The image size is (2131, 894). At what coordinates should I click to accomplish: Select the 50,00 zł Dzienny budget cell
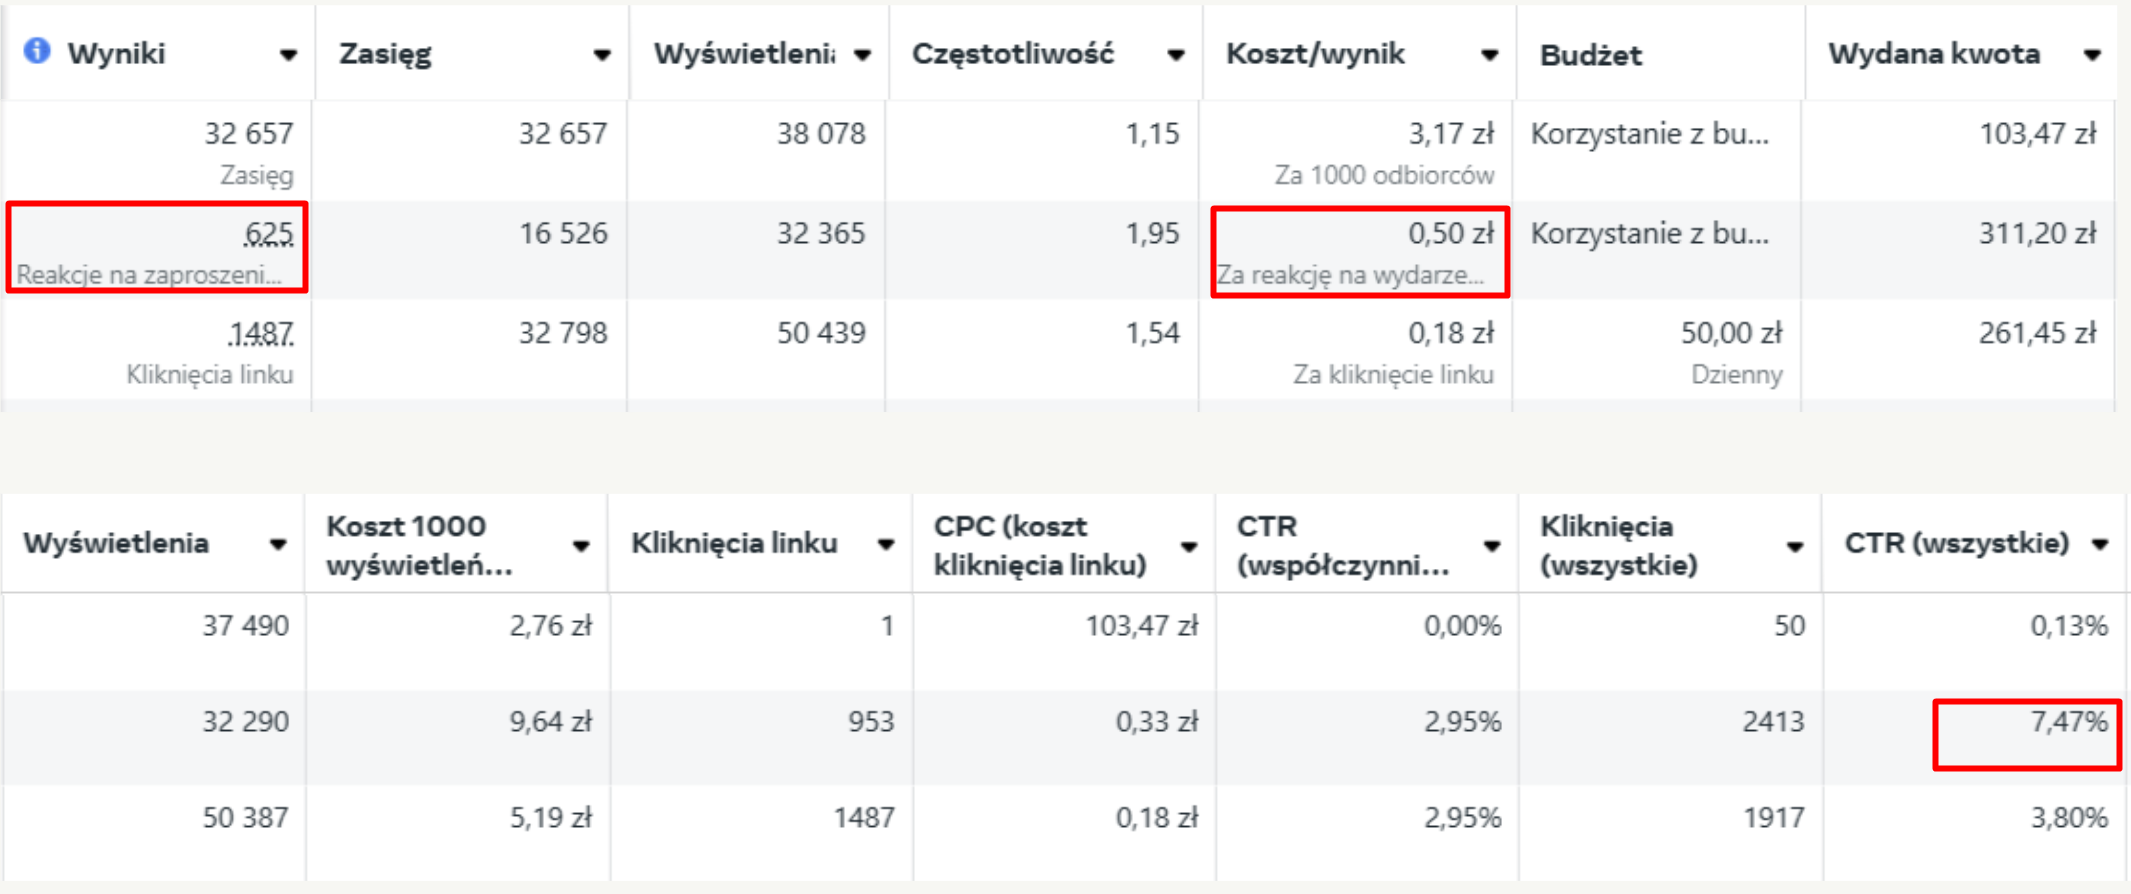(x=1658, y=352)
